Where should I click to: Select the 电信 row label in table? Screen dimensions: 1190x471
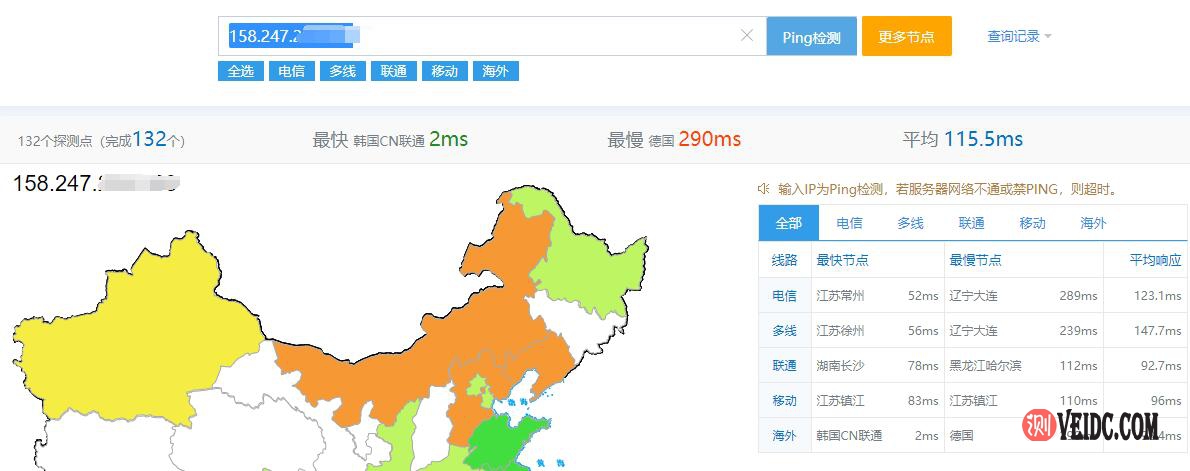(785, 296)
